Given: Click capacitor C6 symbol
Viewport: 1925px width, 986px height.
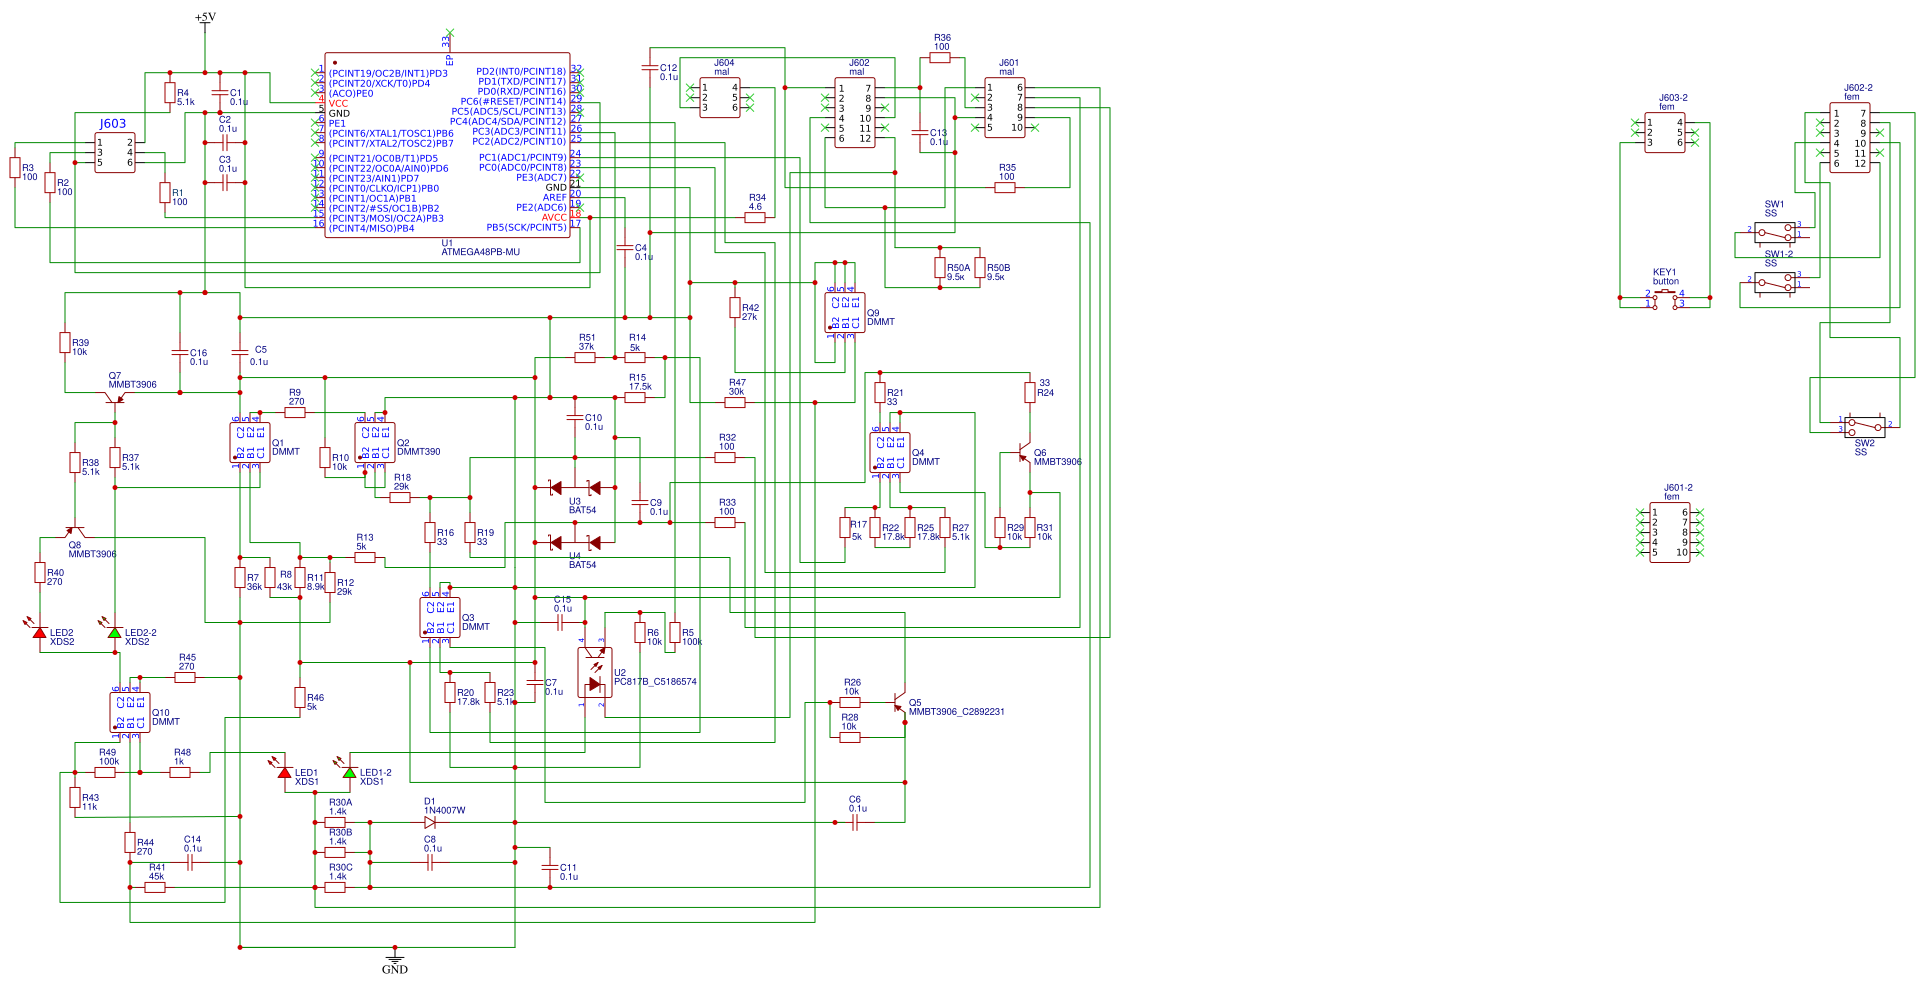Looking at the screenshot, I should click(x=855, y=822).
